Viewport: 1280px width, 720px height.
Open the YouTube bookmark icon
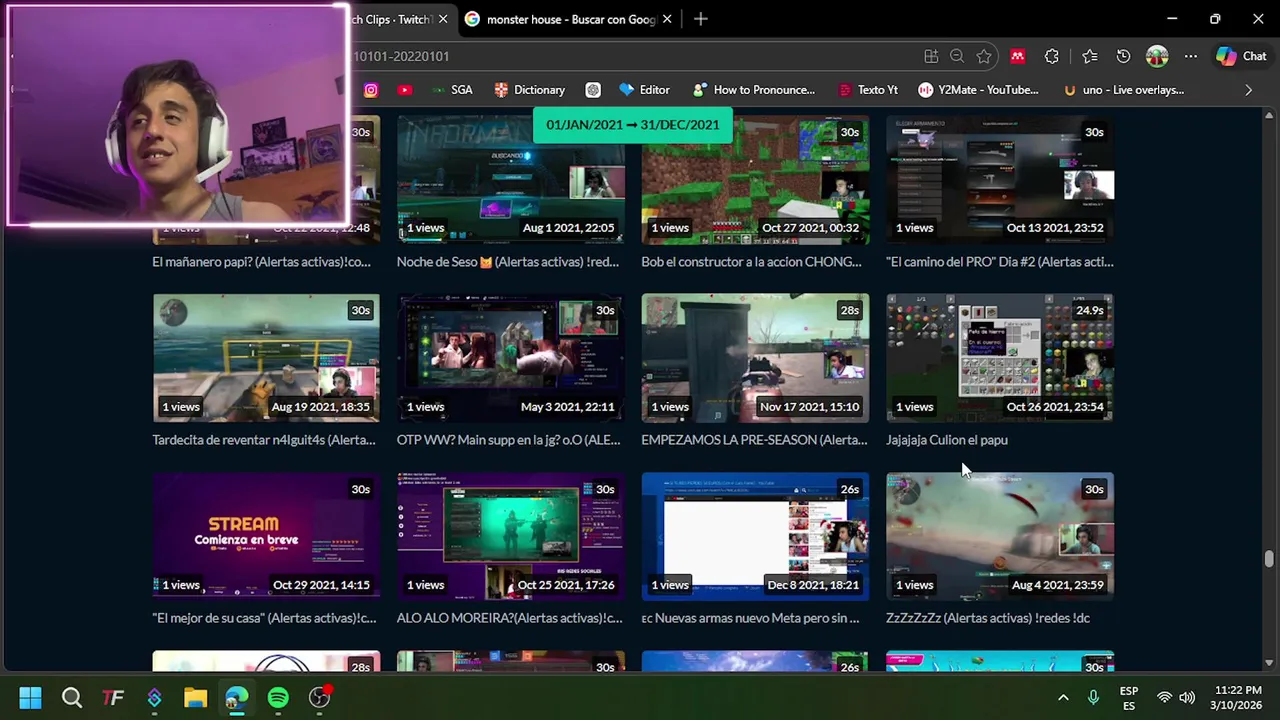click(x=404, y=90)
